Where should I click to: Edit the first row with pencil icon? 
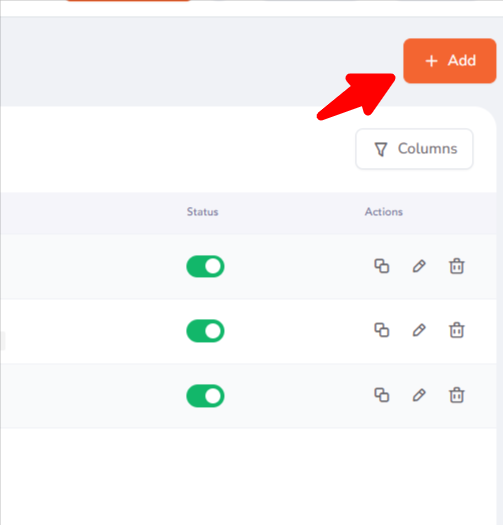click(419, 266)
